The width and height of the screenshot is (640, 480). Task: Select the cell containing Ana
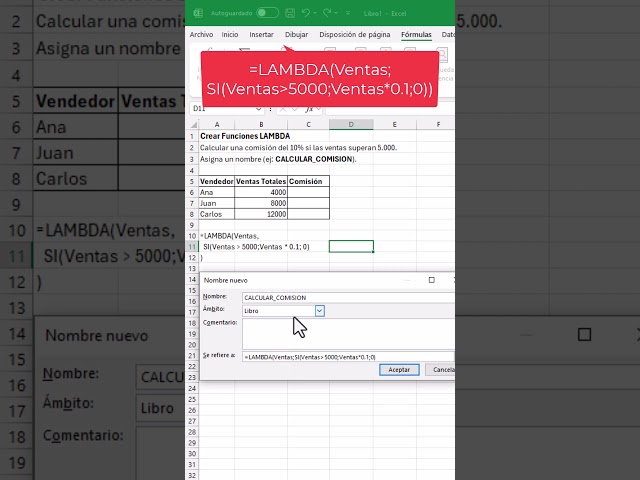point(217,192)
